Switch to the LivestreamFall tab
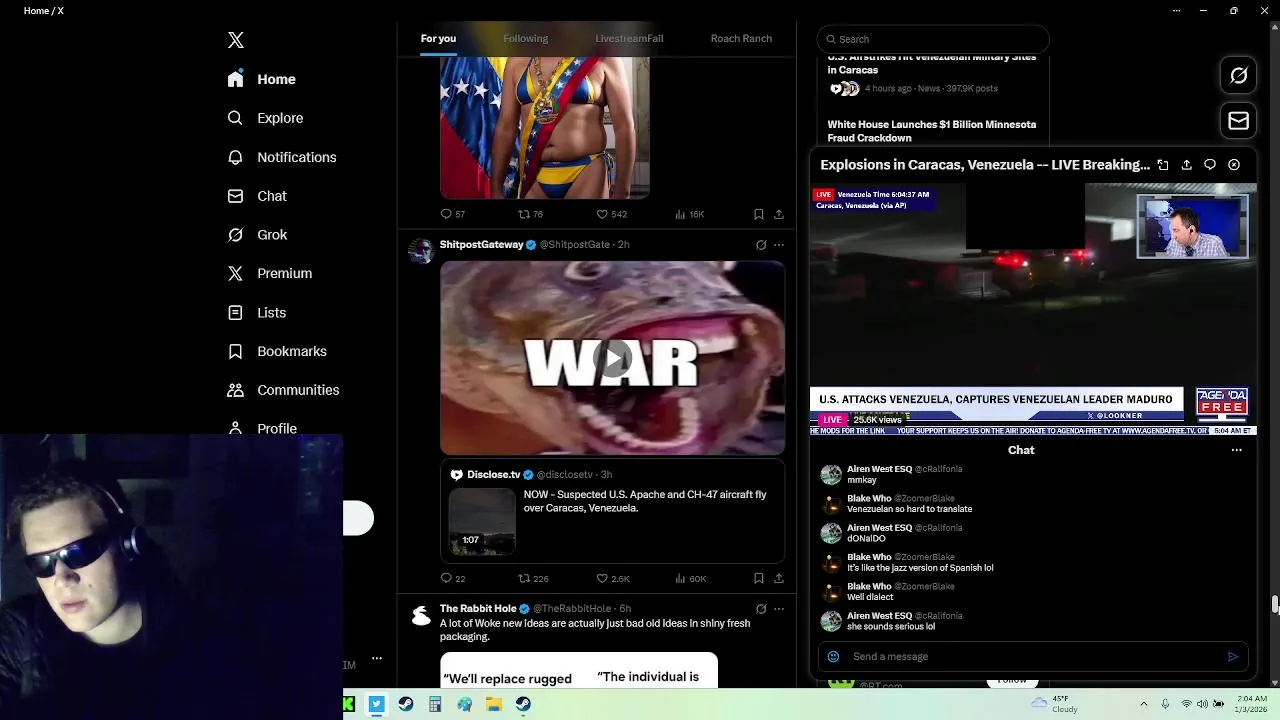The height and width of the screenshot is (720, 1280). point(629,39)
